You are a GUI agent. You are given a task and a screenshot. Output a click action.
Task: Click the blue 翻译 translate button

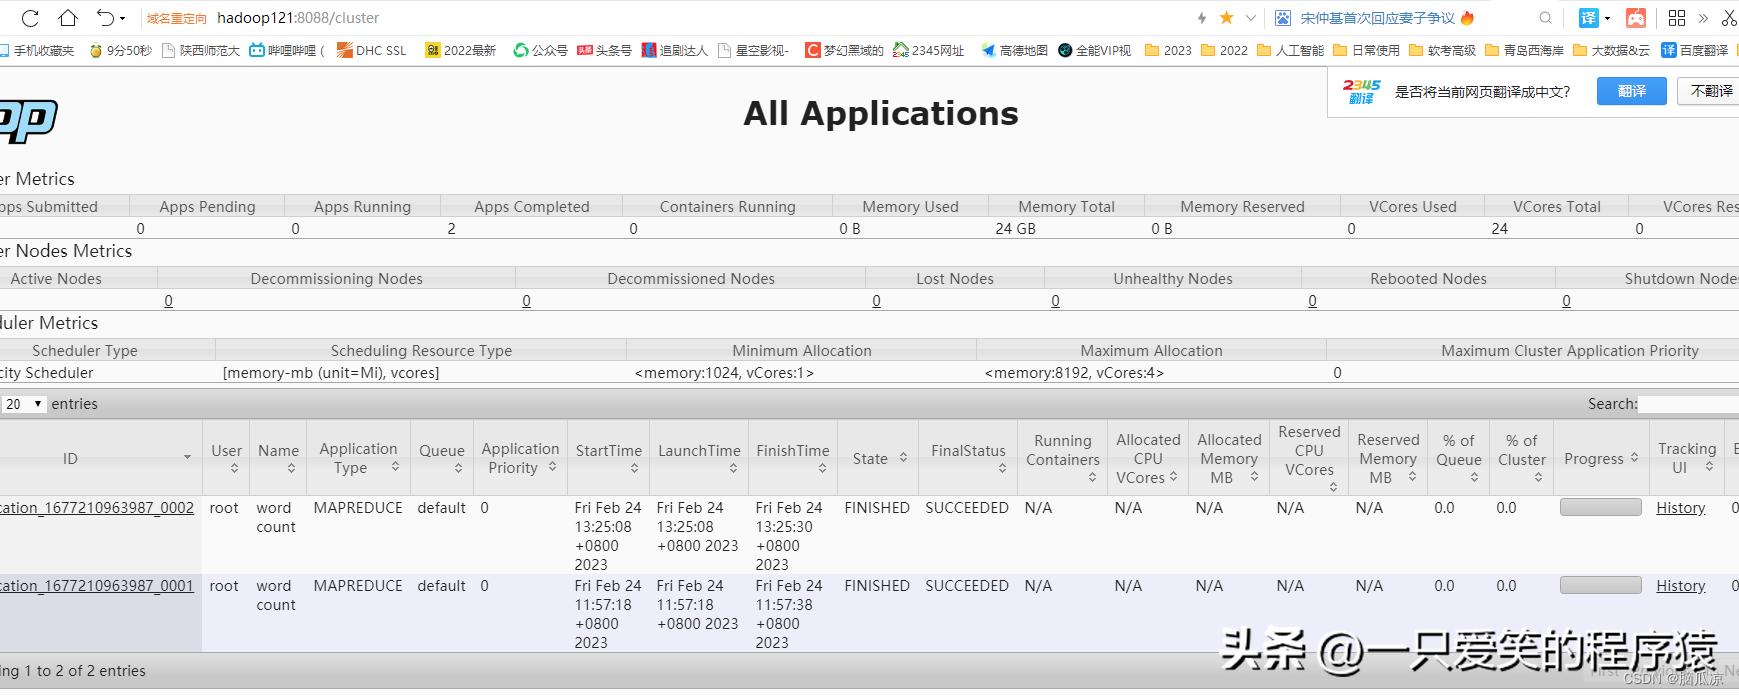tap(1631, 91)
